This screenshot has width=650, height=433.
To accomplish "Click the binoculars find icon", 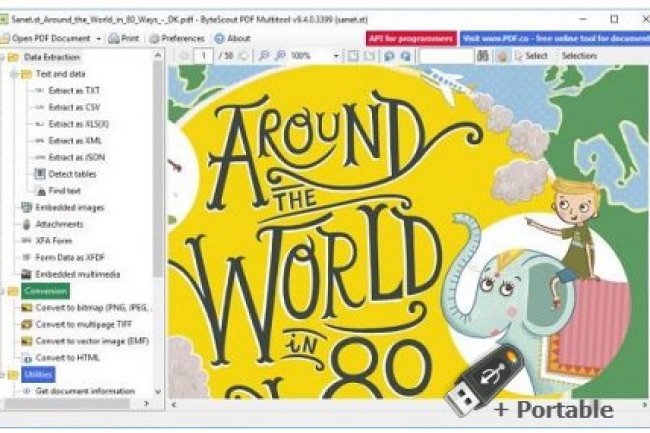I will pyautogui.click(x=483, y=56).
